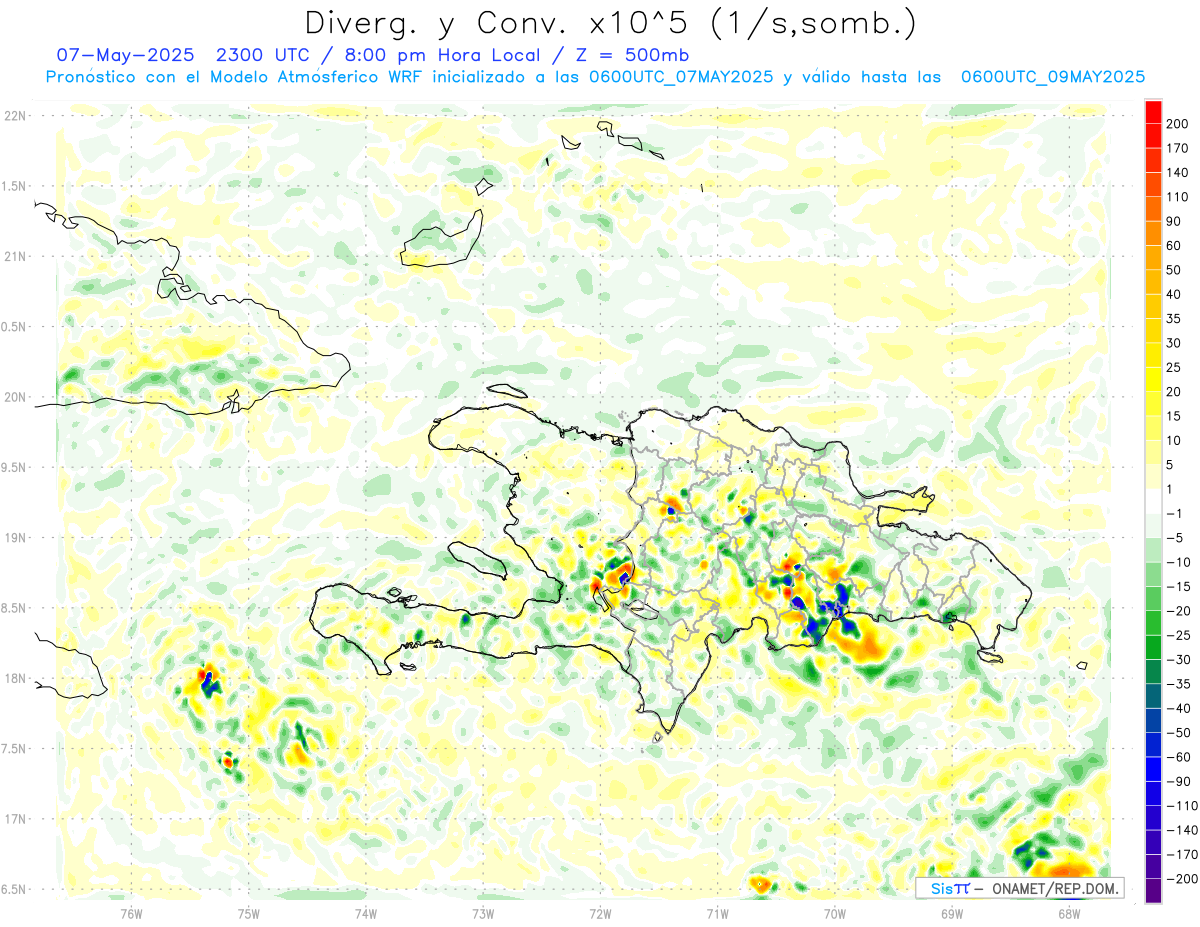The image size is (1200, 927).
Task: Select the green swatch between -20 and -25
Action: click(x=1153, y=623)
